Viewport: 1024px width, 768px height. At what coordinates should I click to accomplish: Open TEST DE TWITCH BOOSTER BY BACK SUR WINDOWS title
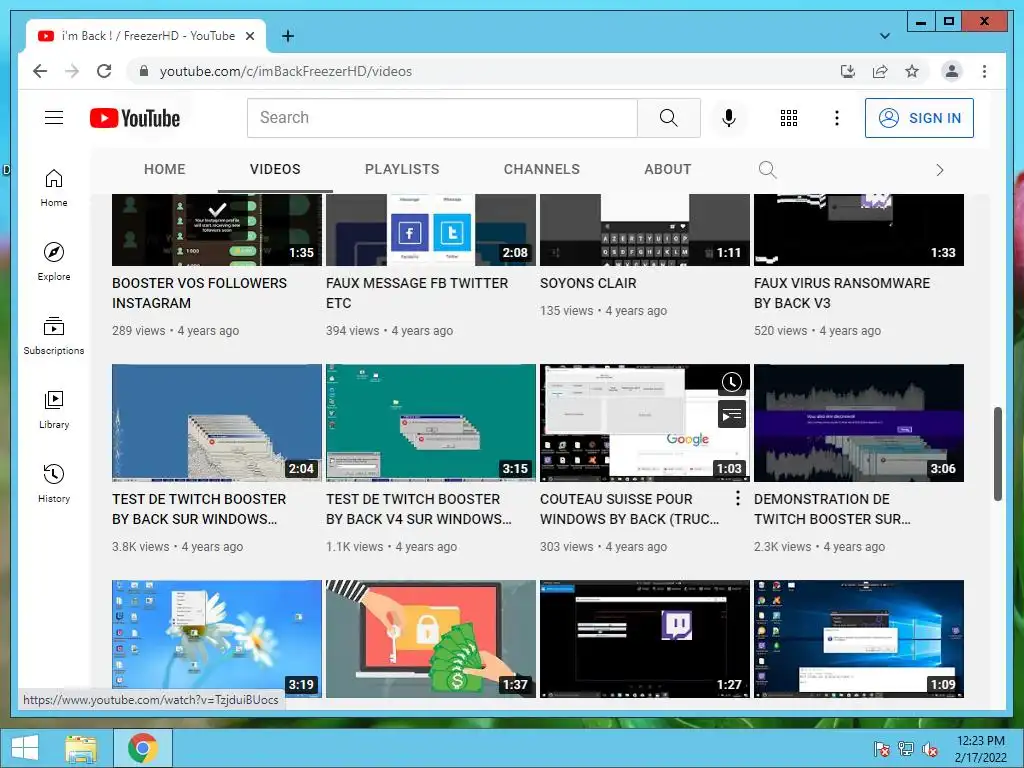click(199, 509)
